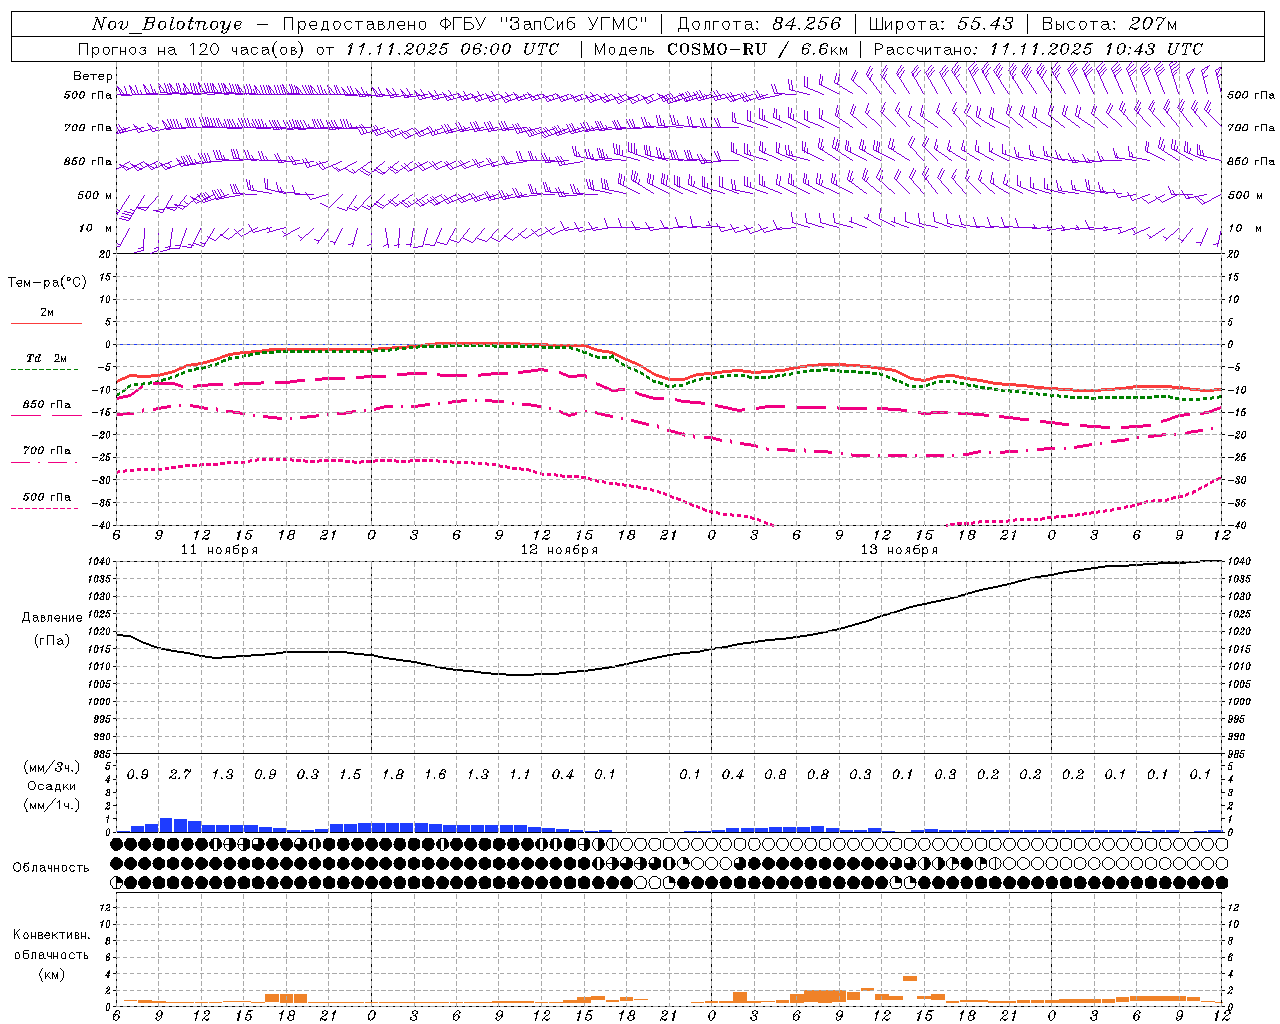Click the date label "13 ноября"
Viewport: 1280px width, 1024px height.
coord(899,550)
